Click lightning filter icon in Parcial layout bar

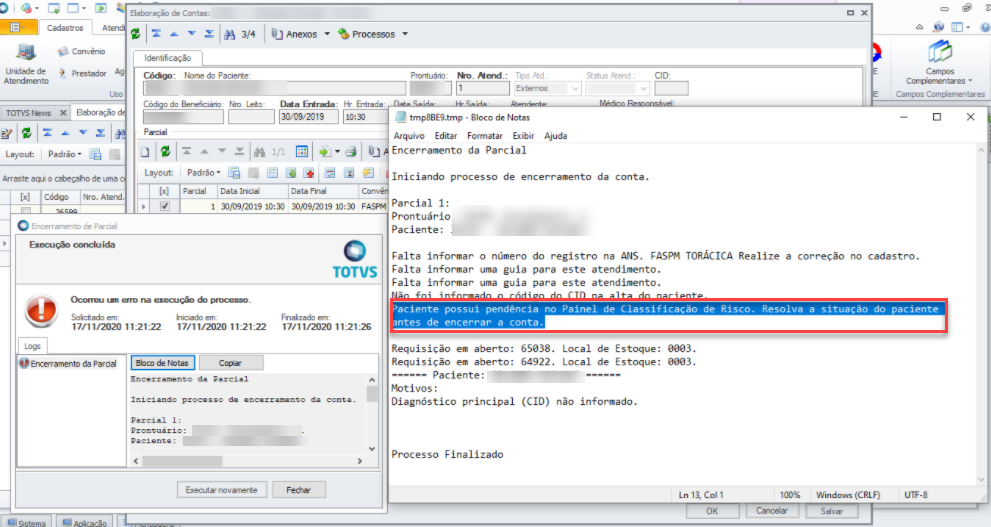[368, 173]
